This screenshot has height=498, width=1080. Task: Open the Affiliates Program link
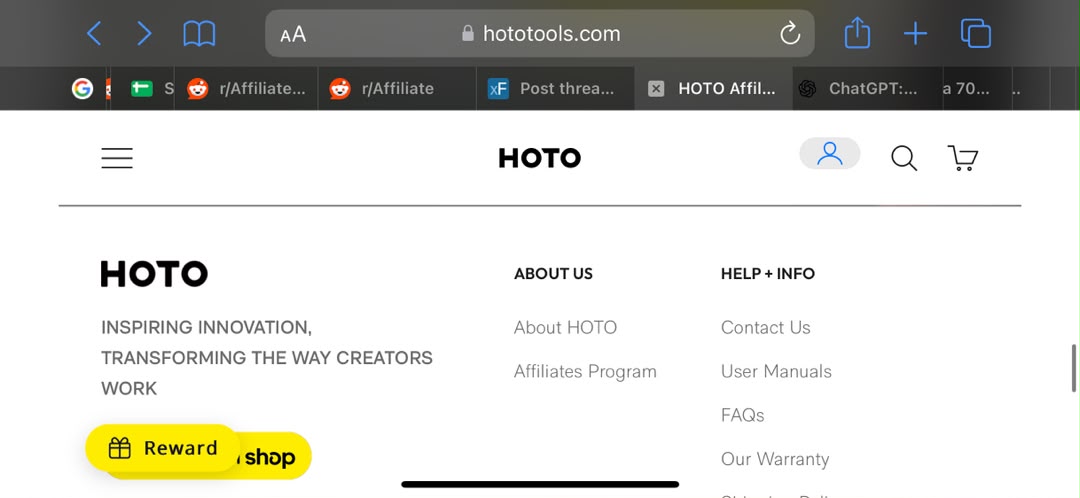(x=585, y=371)
